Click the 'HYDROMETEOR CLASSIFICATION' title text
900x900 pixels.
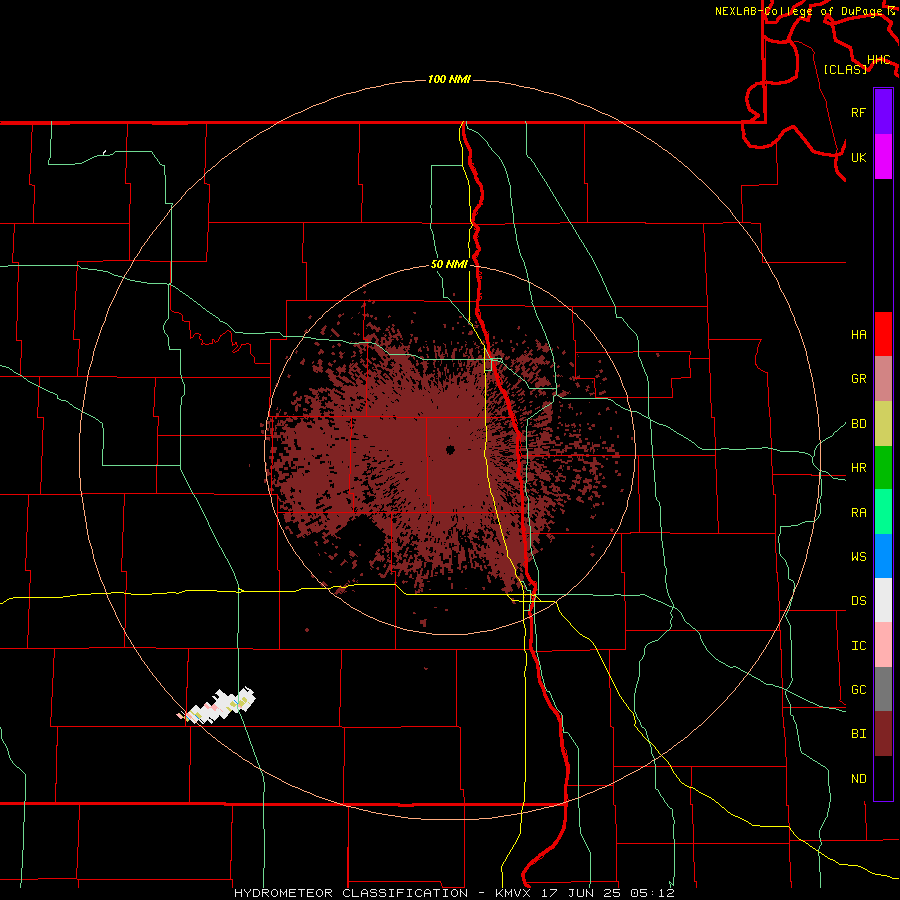pos(351,893)
